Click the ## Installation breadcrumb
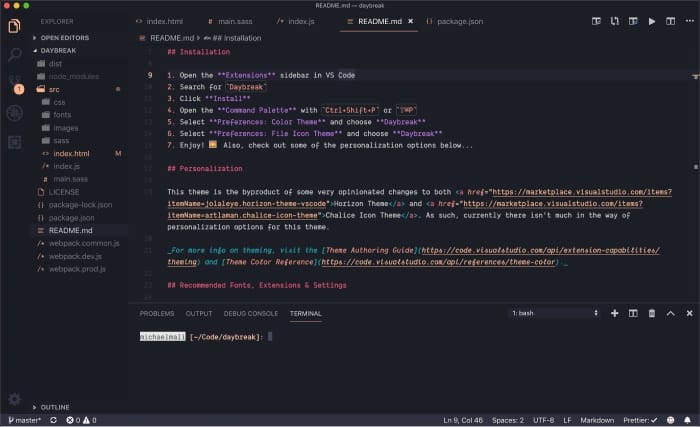The image size is (700, 427). click(233, 38)
